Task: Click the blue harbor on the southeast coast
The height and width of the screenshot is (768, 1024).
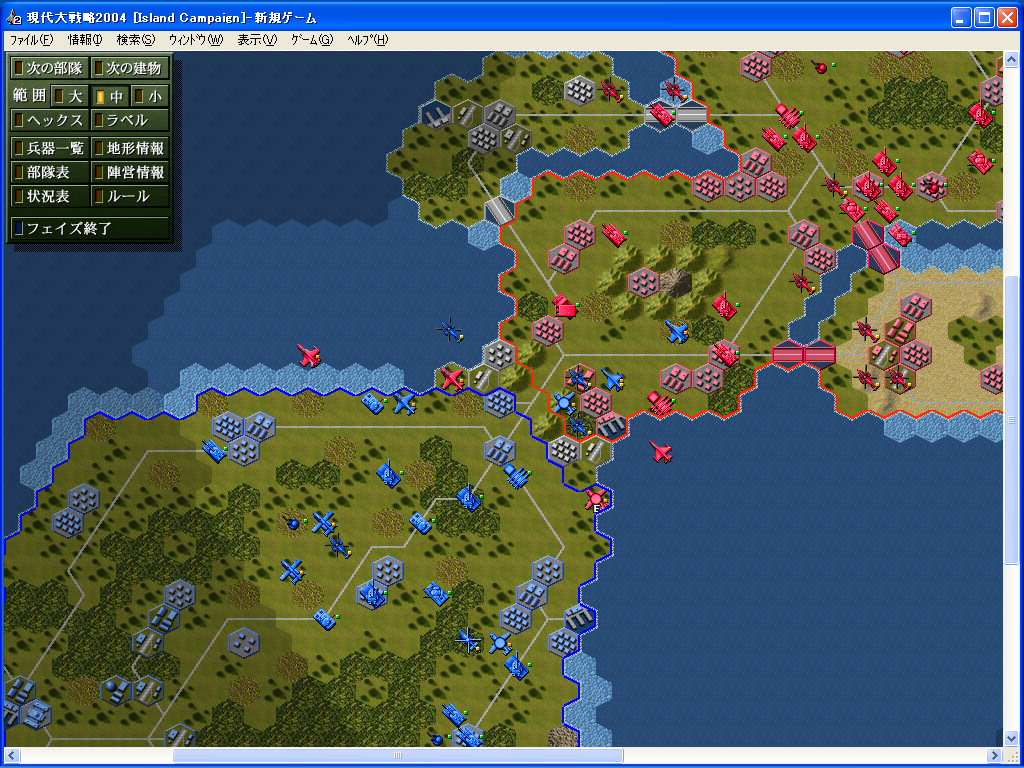Action: point(579,617)
